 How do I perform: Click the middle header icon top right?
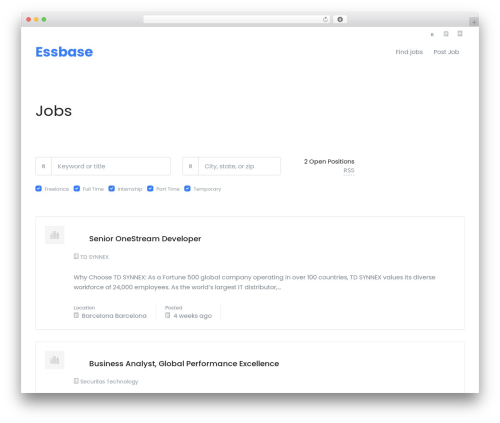pyautogui.click(x=446, y=34)
